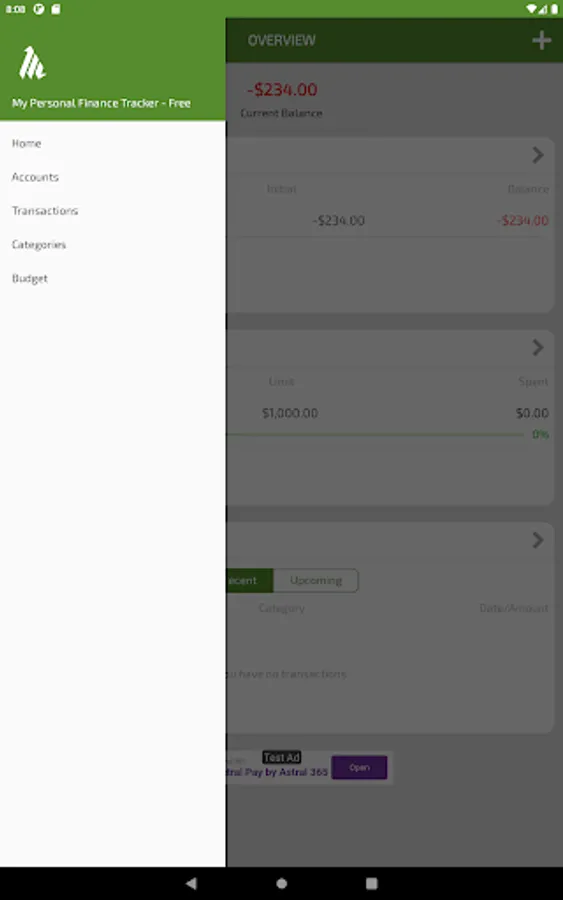The width and height of the screenshot is (563, 900).
Task: Tap the SD card icon in status bar
Action: pos(56,9)
